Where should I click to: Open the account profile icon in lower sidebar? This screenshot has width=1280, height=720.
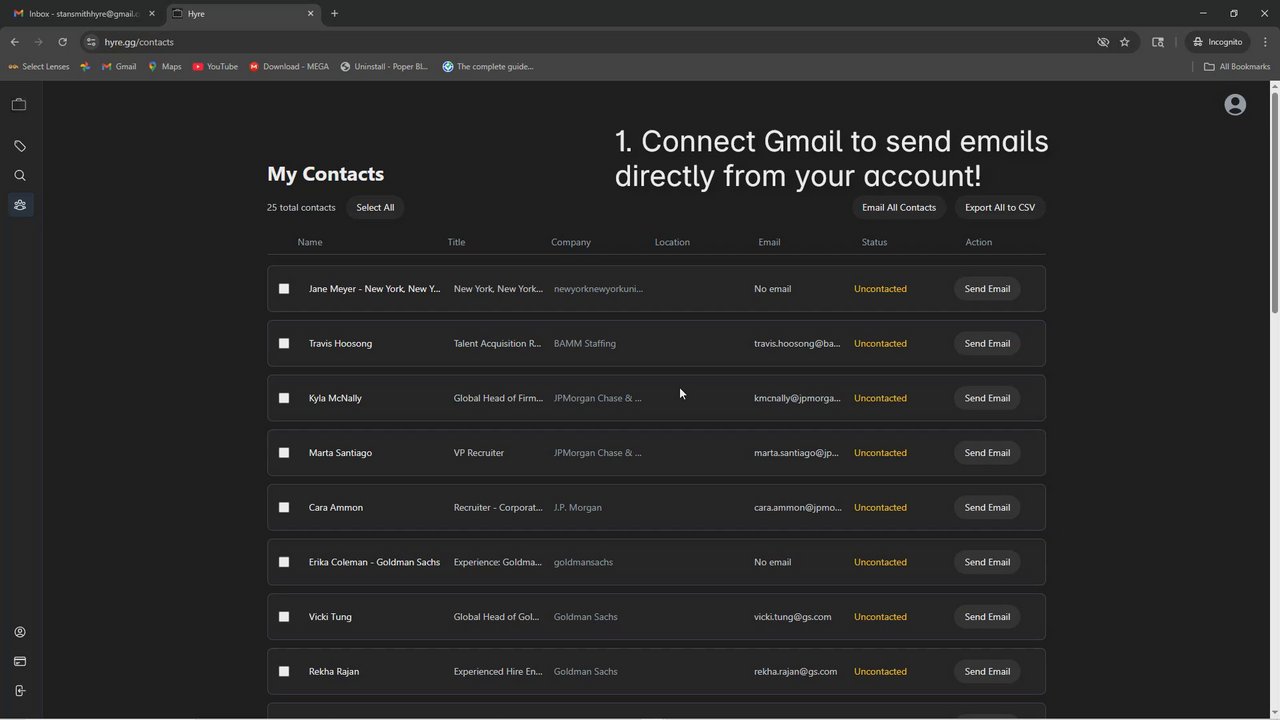point(19,632)
